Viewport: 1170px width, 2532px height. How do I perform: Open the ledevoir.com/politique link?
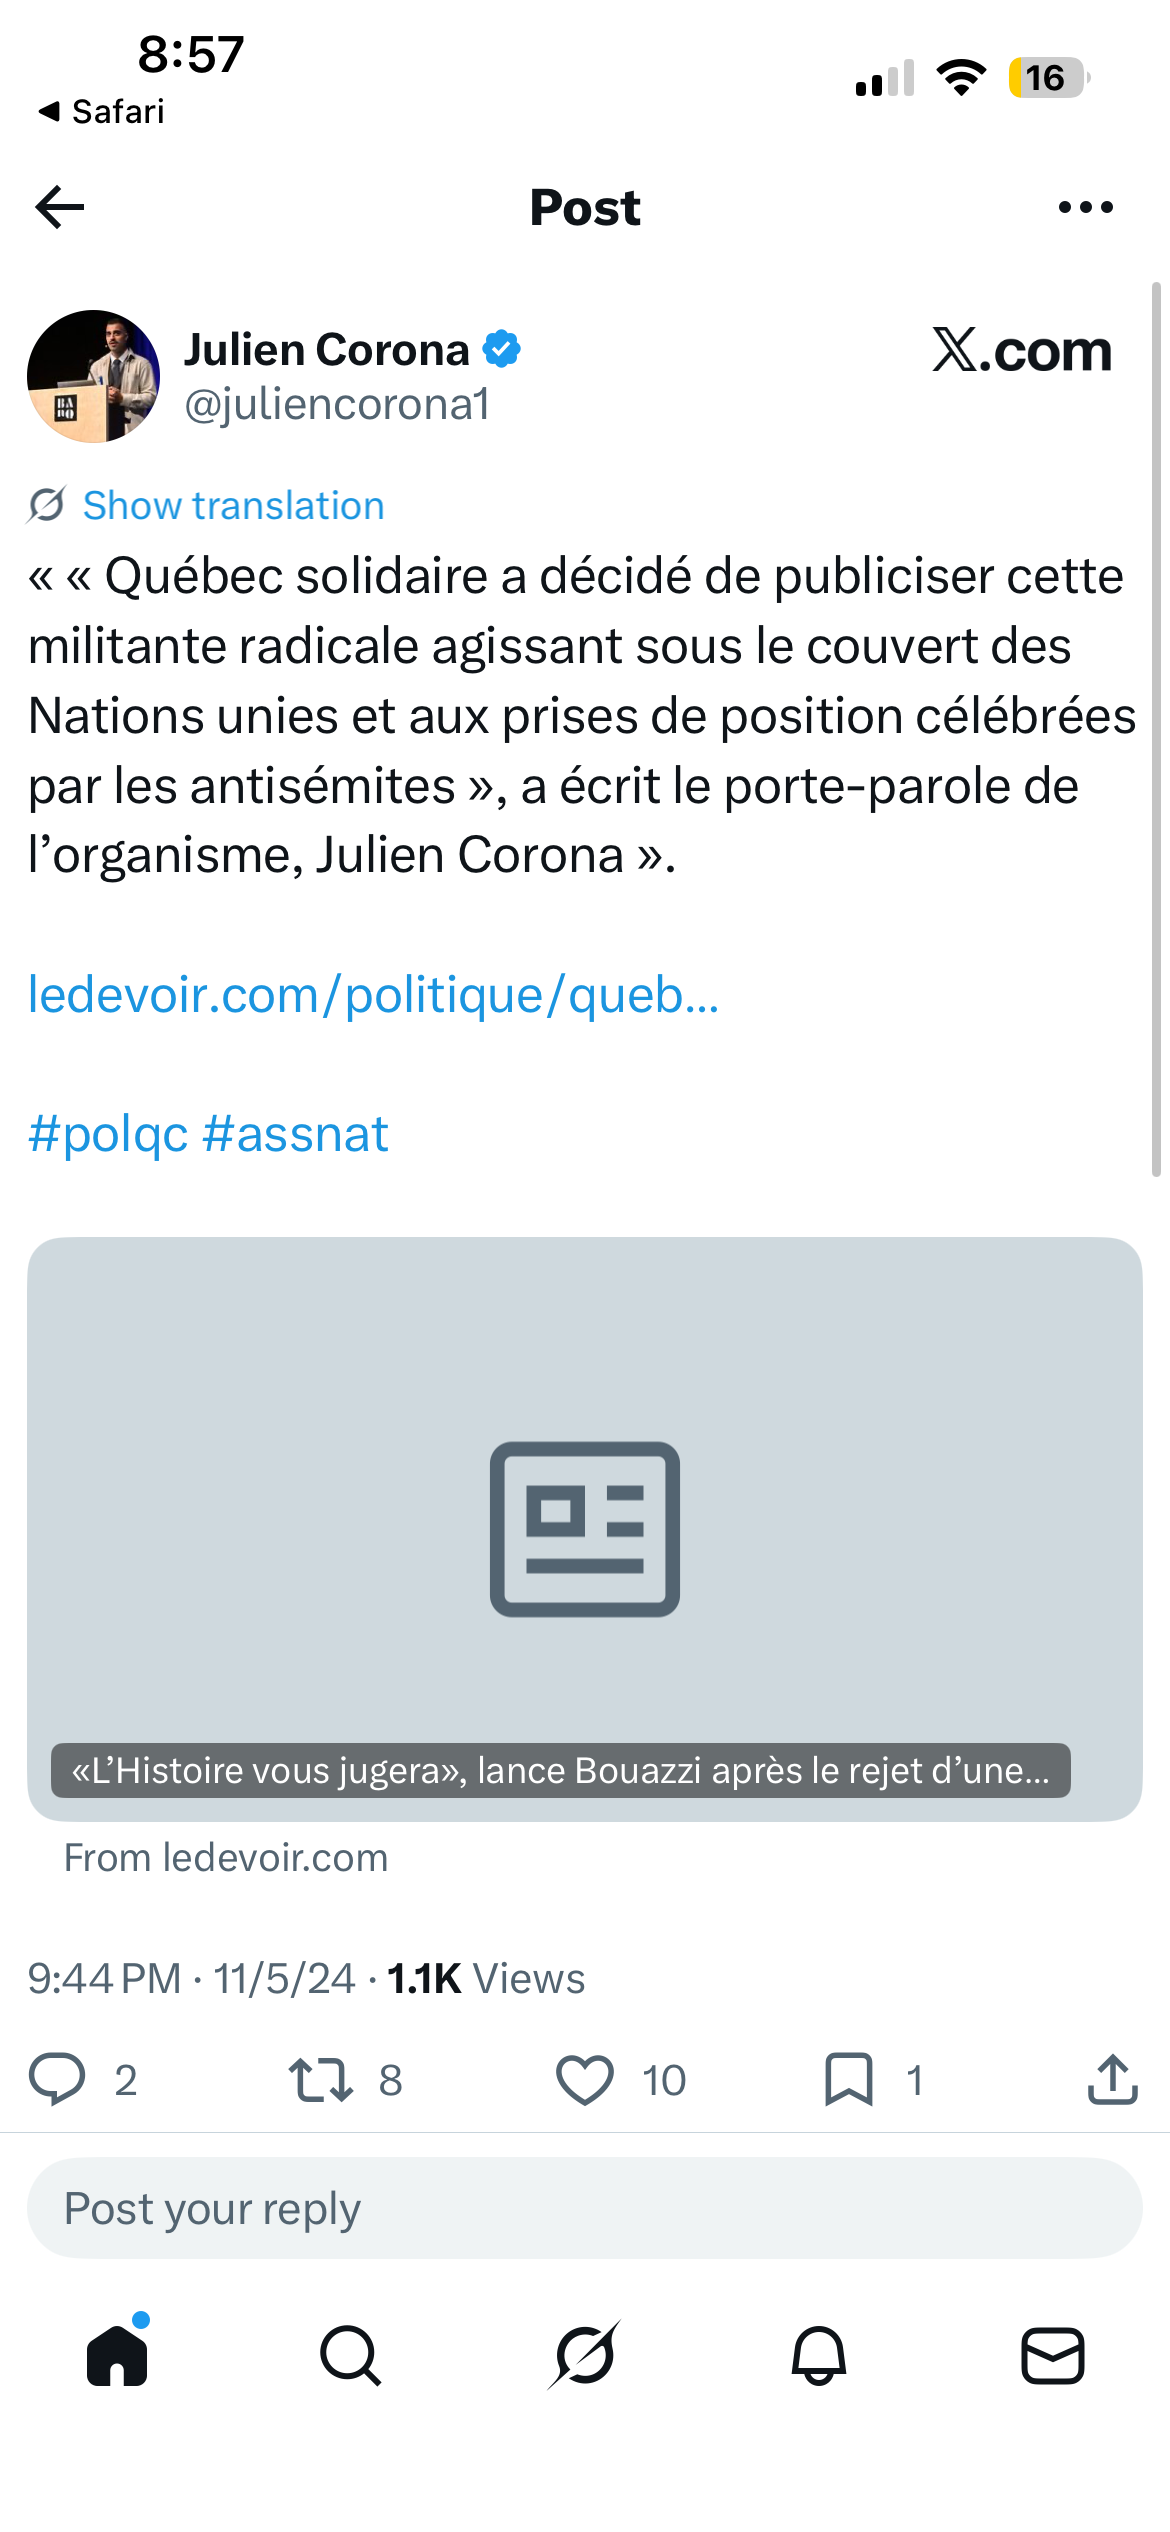pos(373,995)
